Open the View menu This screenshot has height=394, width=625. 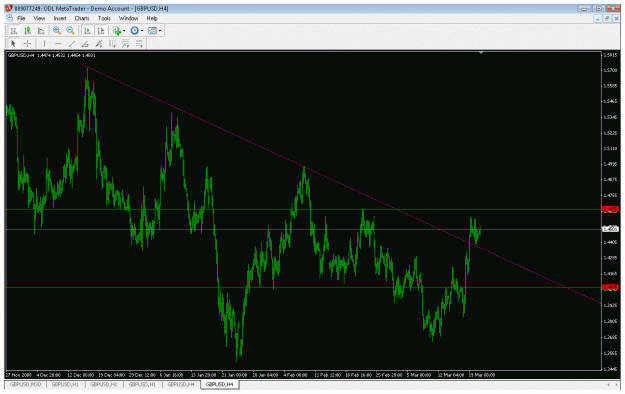39,18
